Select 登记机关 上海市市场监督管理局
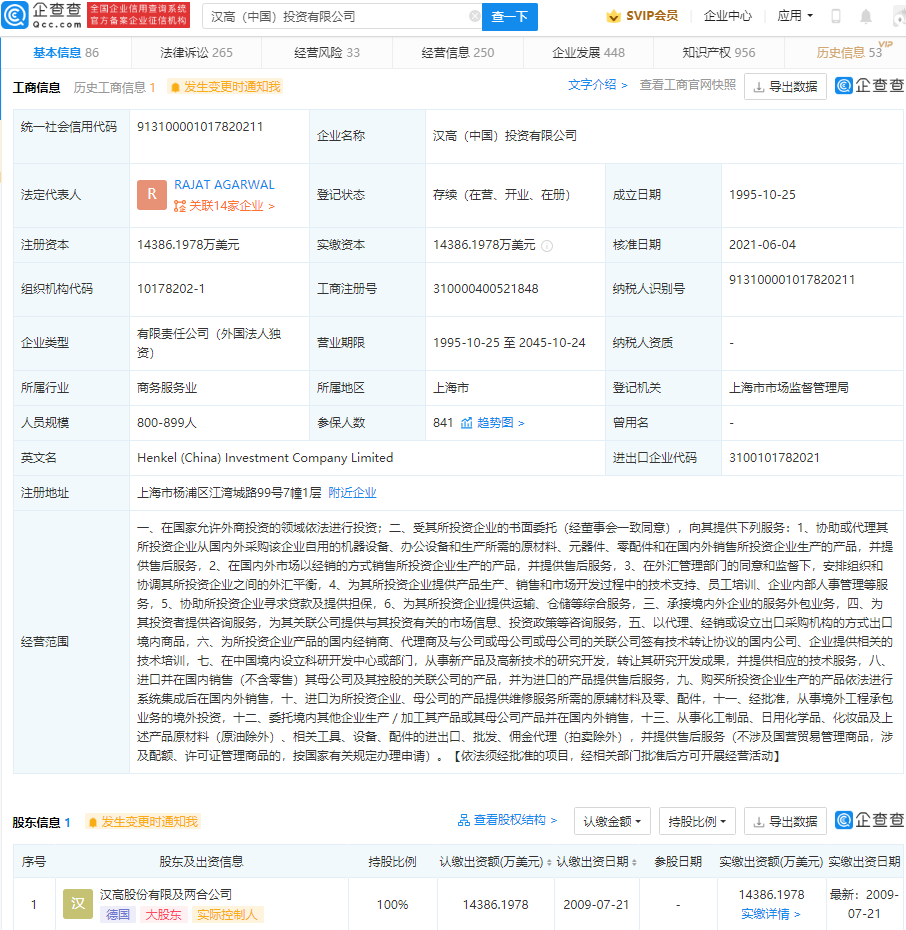Screen dimensions: 906x930 [789, 388]
